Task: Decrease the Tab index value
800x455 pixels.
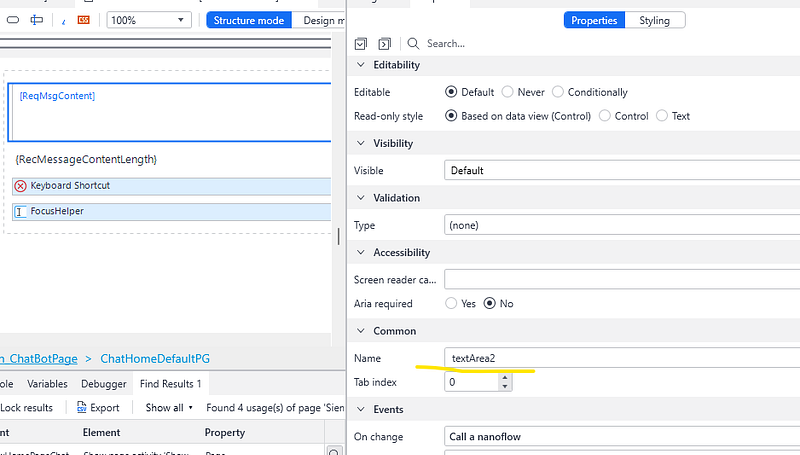Action: click(x=505, y=386)
